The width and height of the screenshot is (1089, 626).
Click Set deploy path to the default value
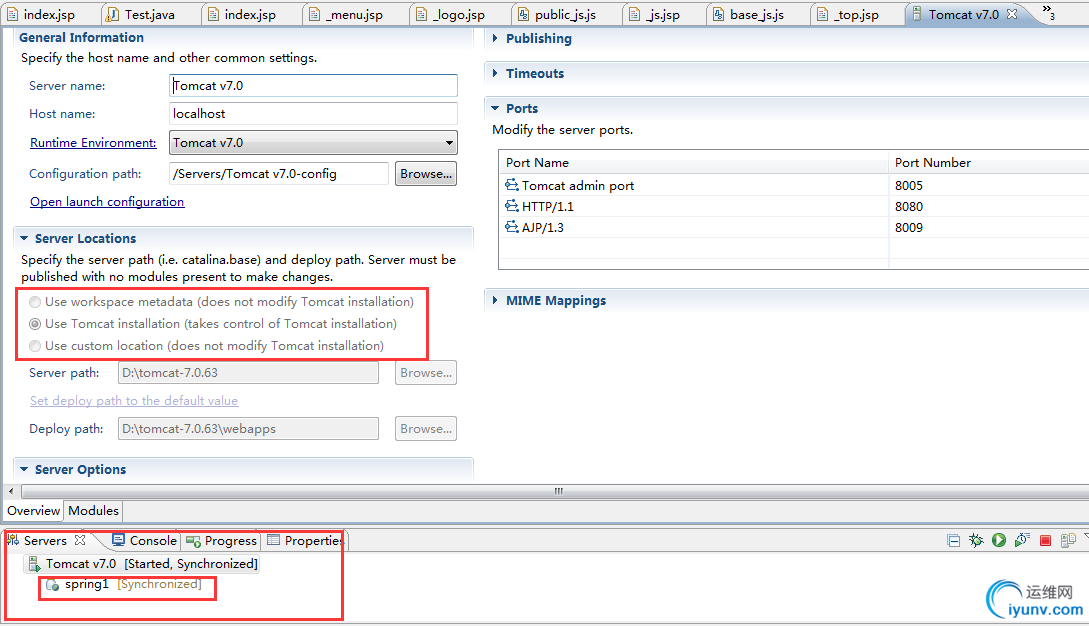tap(134, 400)
